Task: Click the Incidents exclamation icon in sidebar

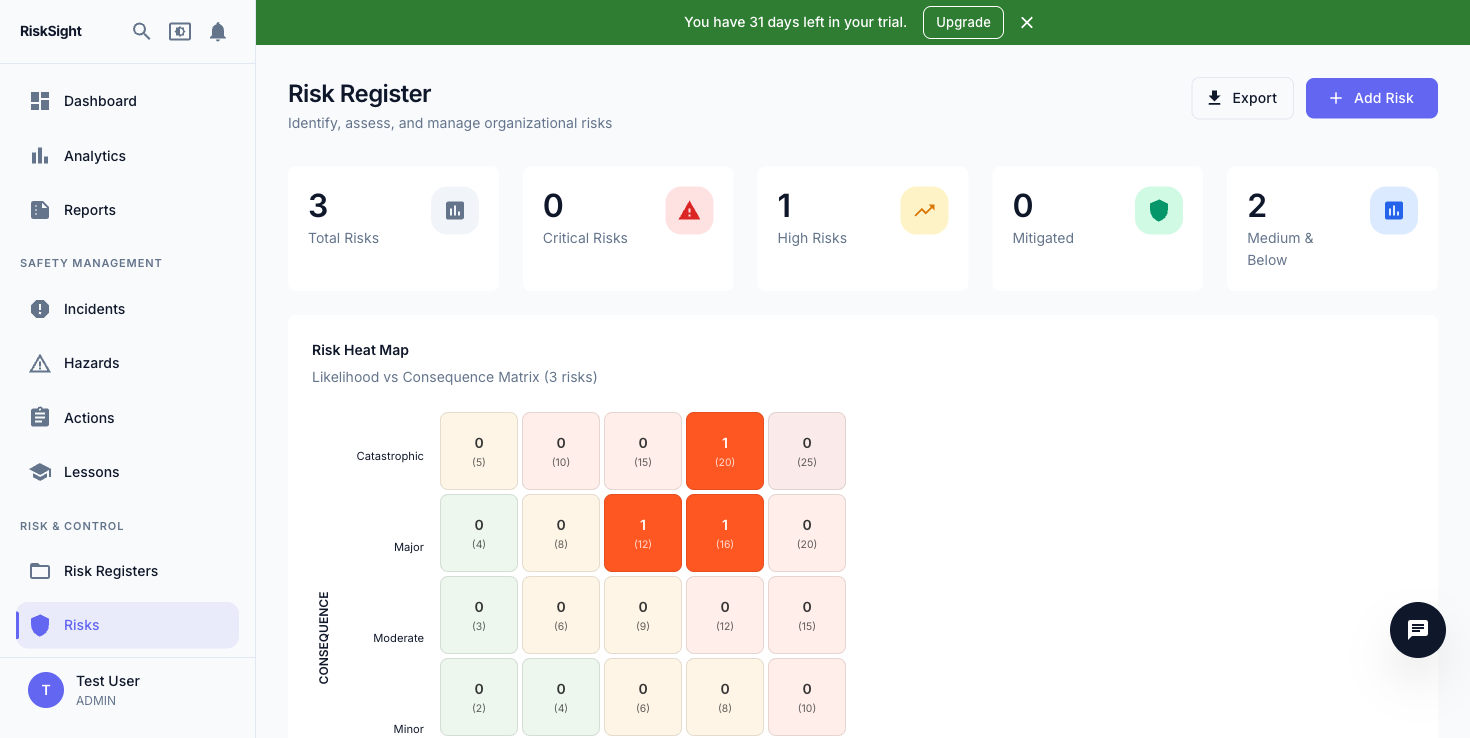Action: click(x=40, y=309)
